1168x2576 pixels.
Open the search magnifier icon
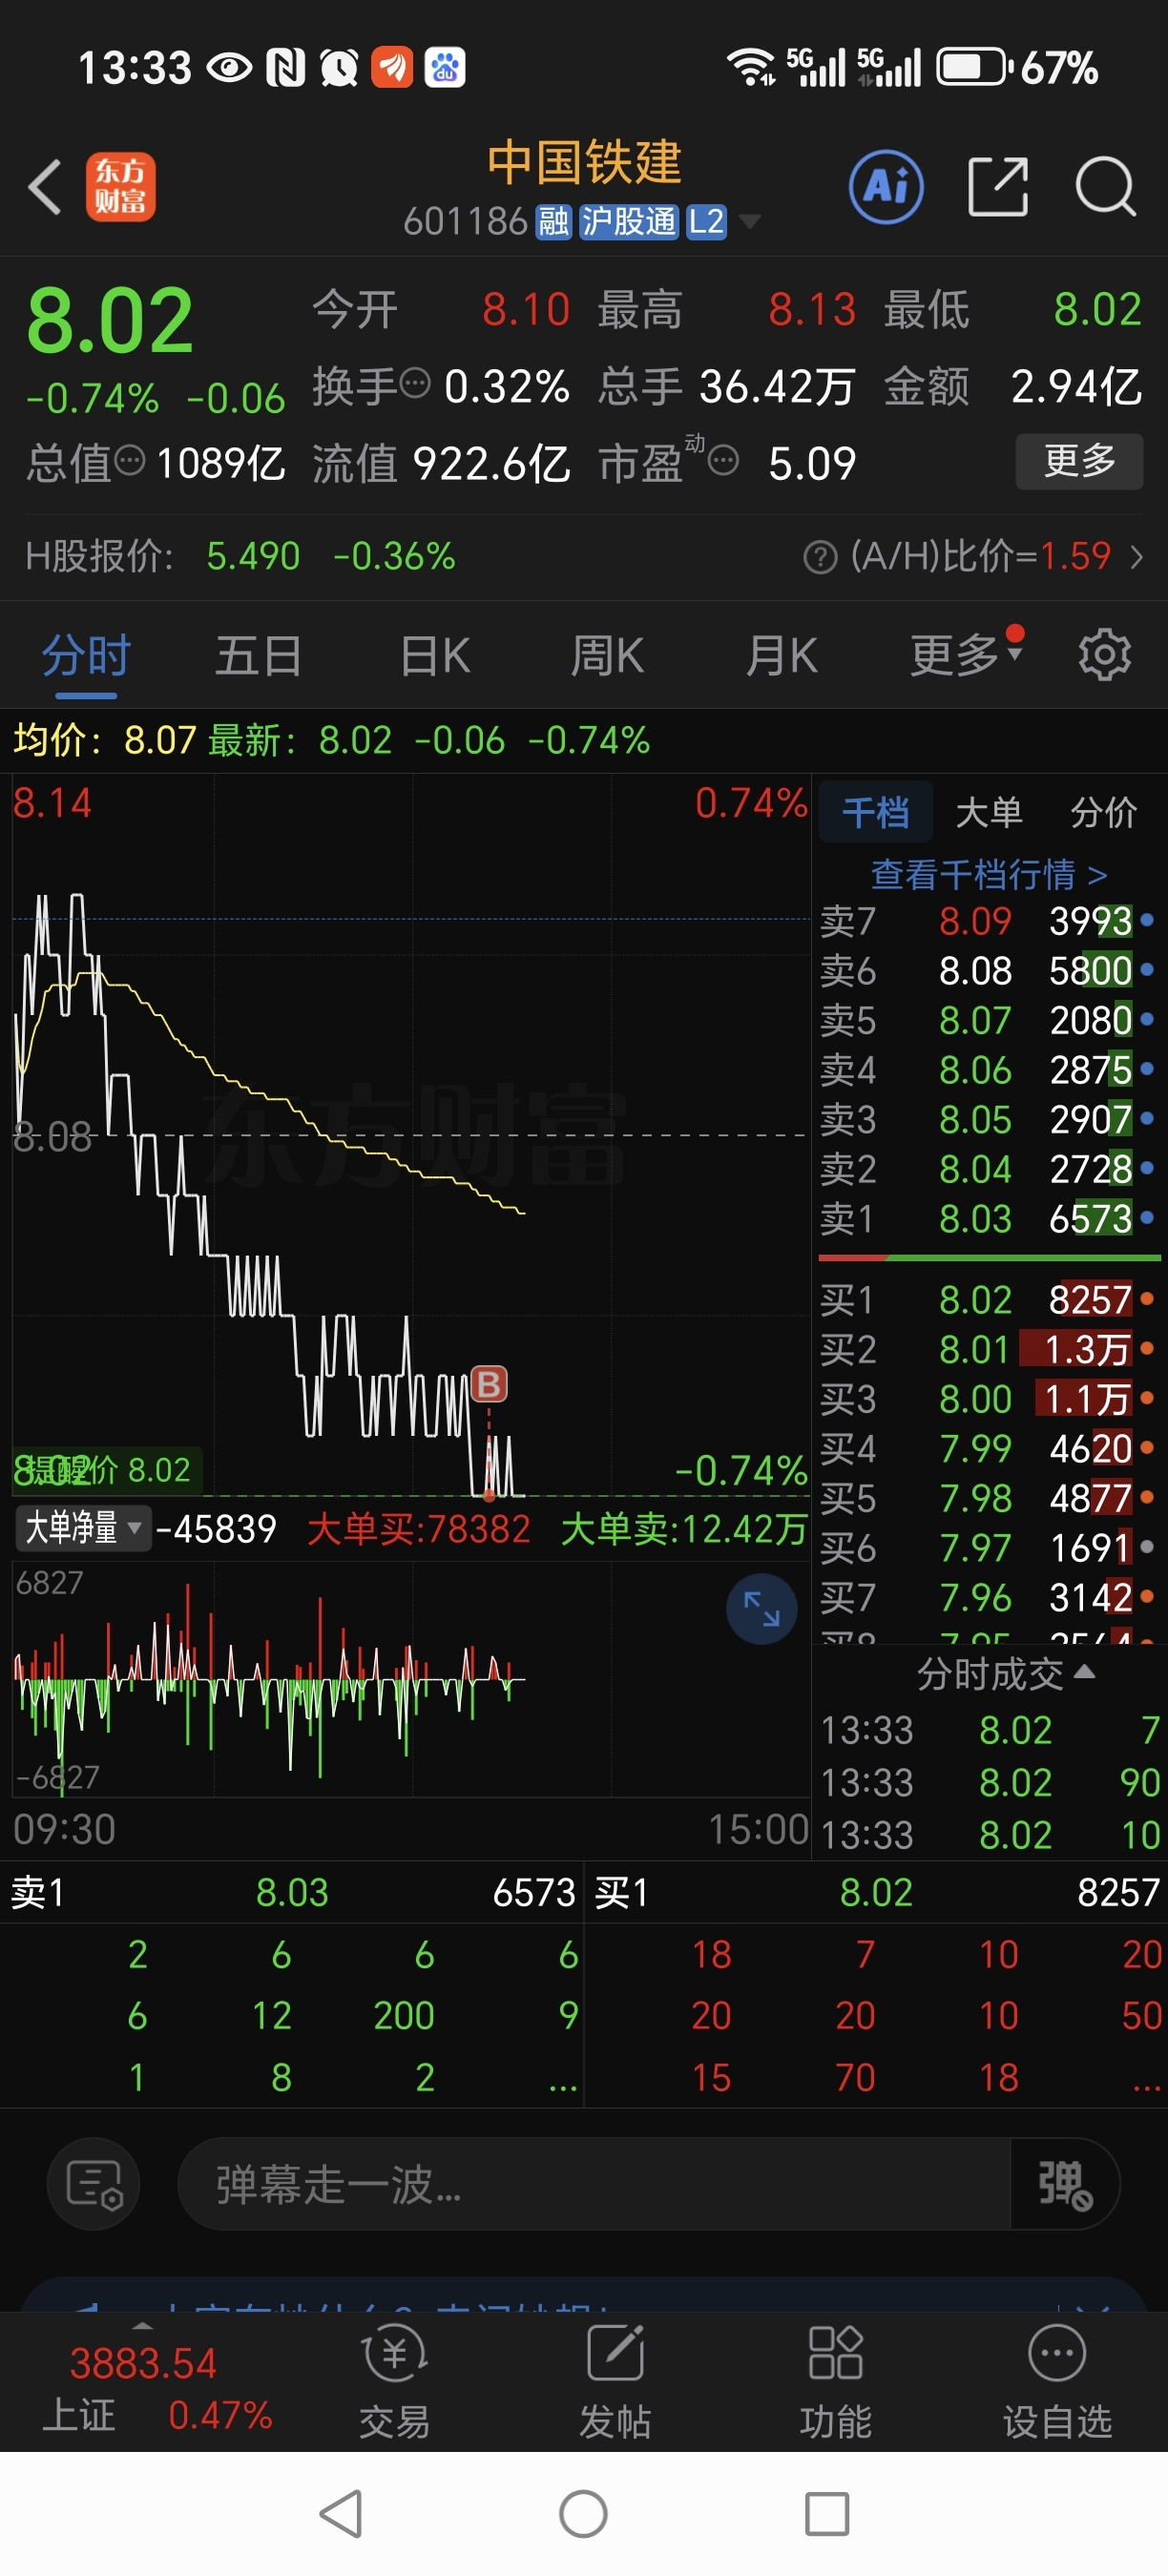click(x=1106, y=187)
